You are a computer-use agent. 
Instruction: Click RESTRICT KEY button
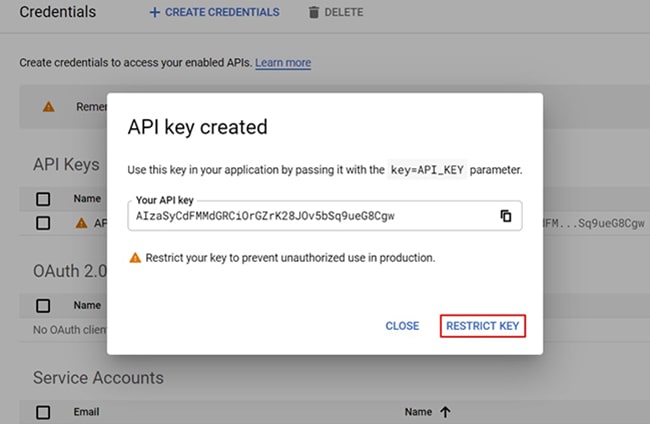point(483,326)
